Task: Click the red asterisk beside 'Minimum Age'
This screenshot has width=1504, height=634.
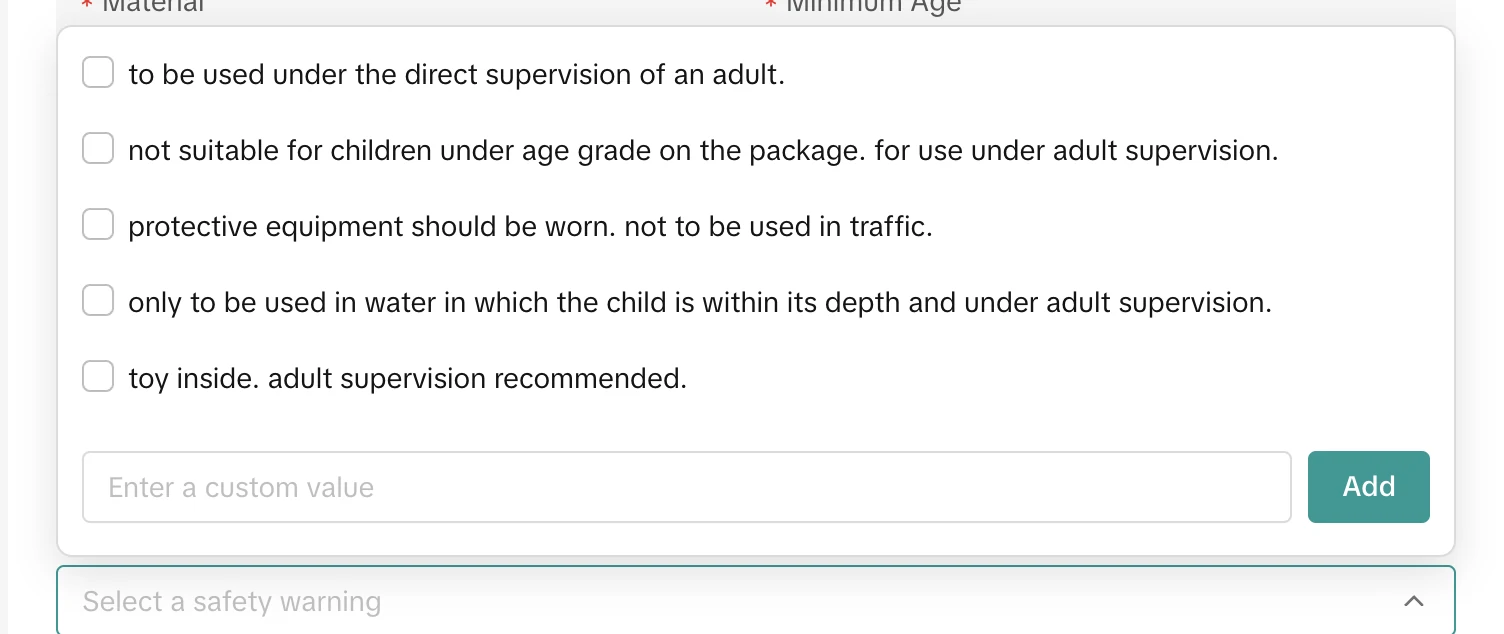Action: pos(770,8)
